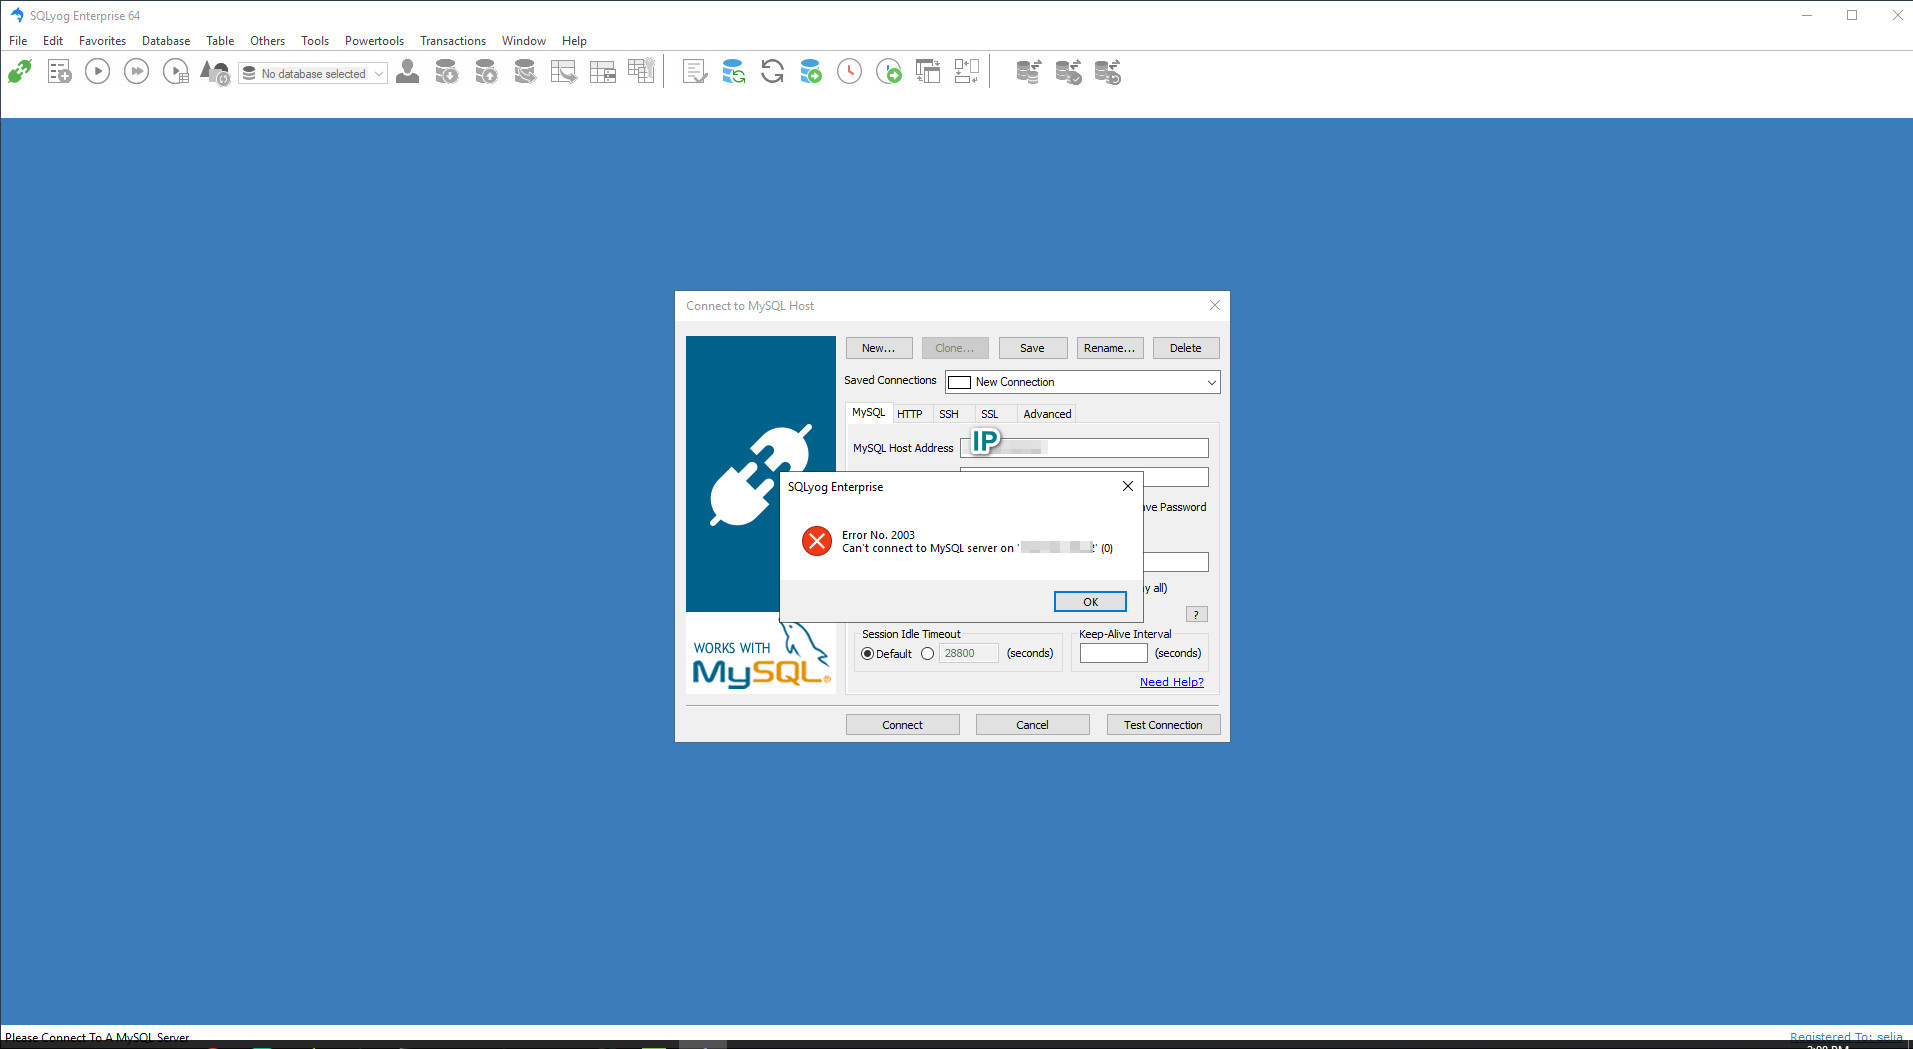
Task: Create a new connection with the green plug icon
Action: click(x=20, y=71)
